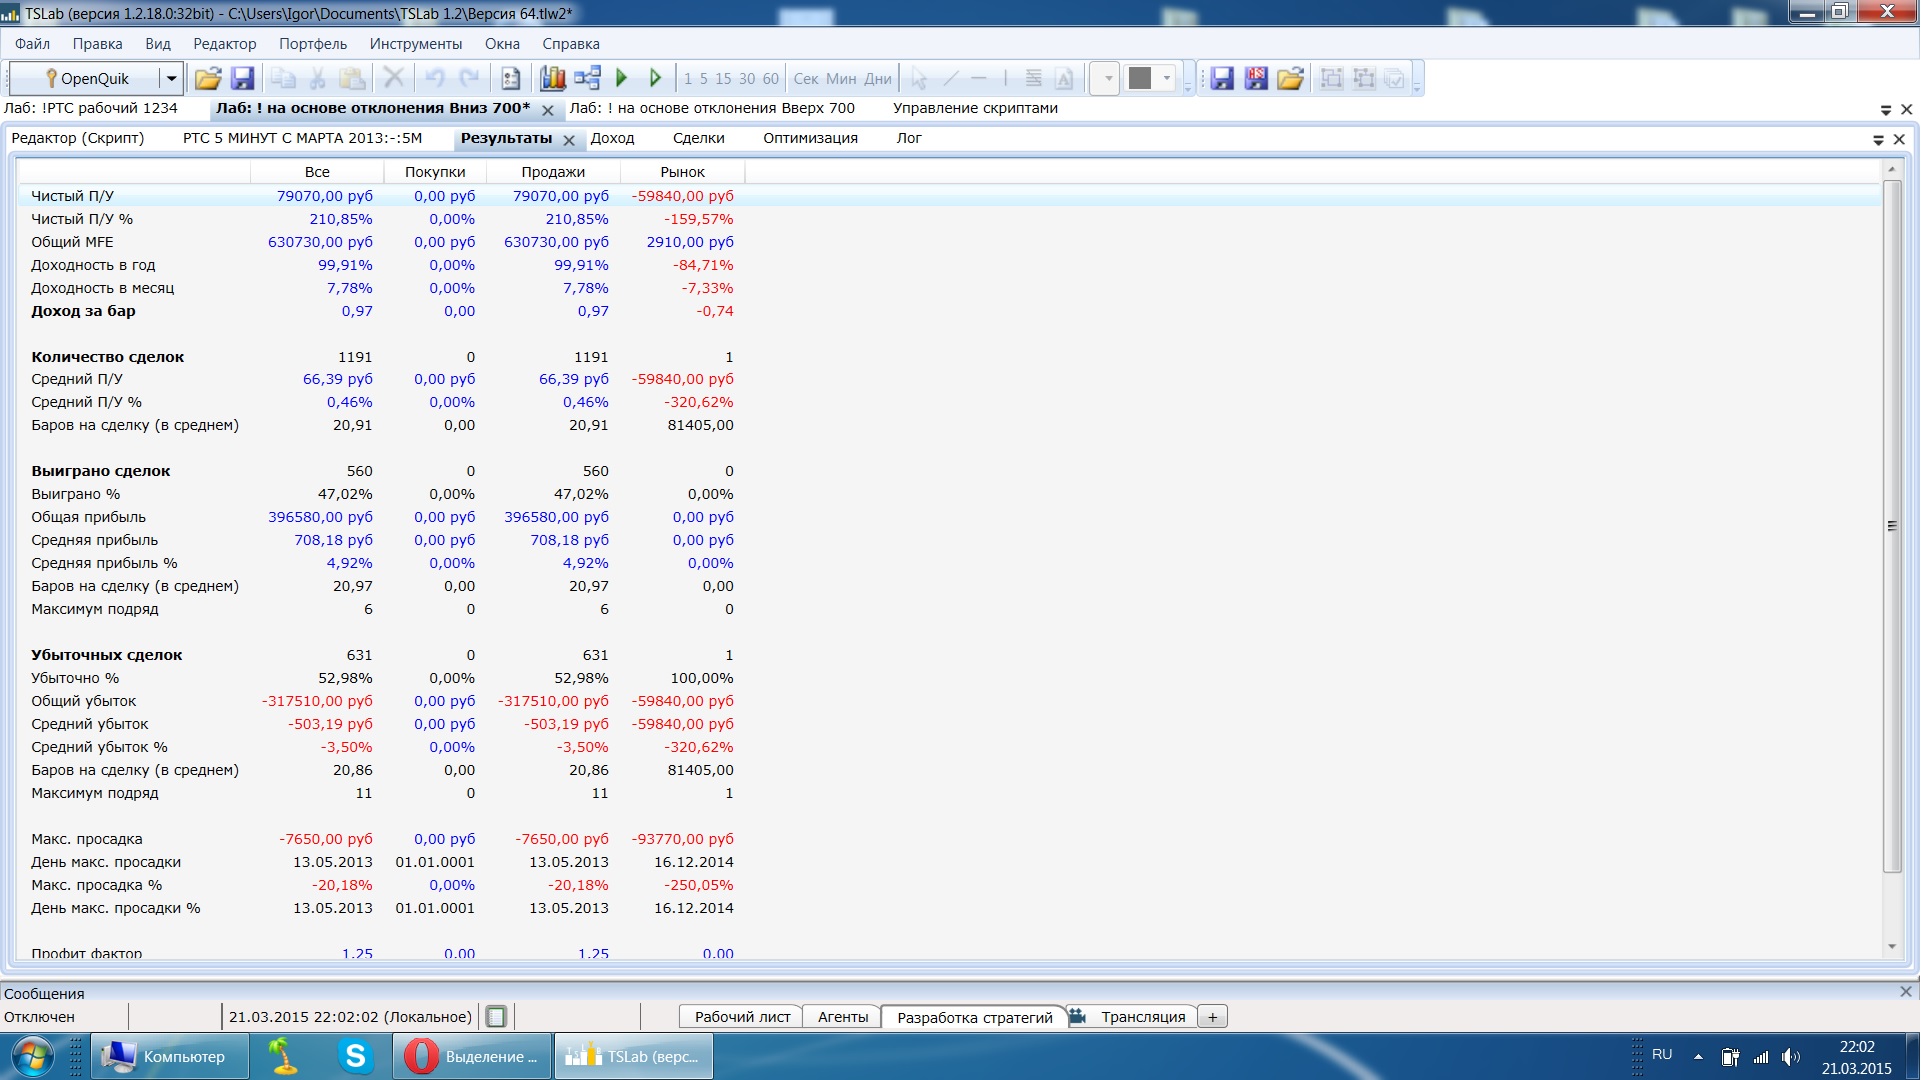Viewport: 1931px width, 1080px height.
Task: Click the first save floppy disk icon
Action: [242, 78]
